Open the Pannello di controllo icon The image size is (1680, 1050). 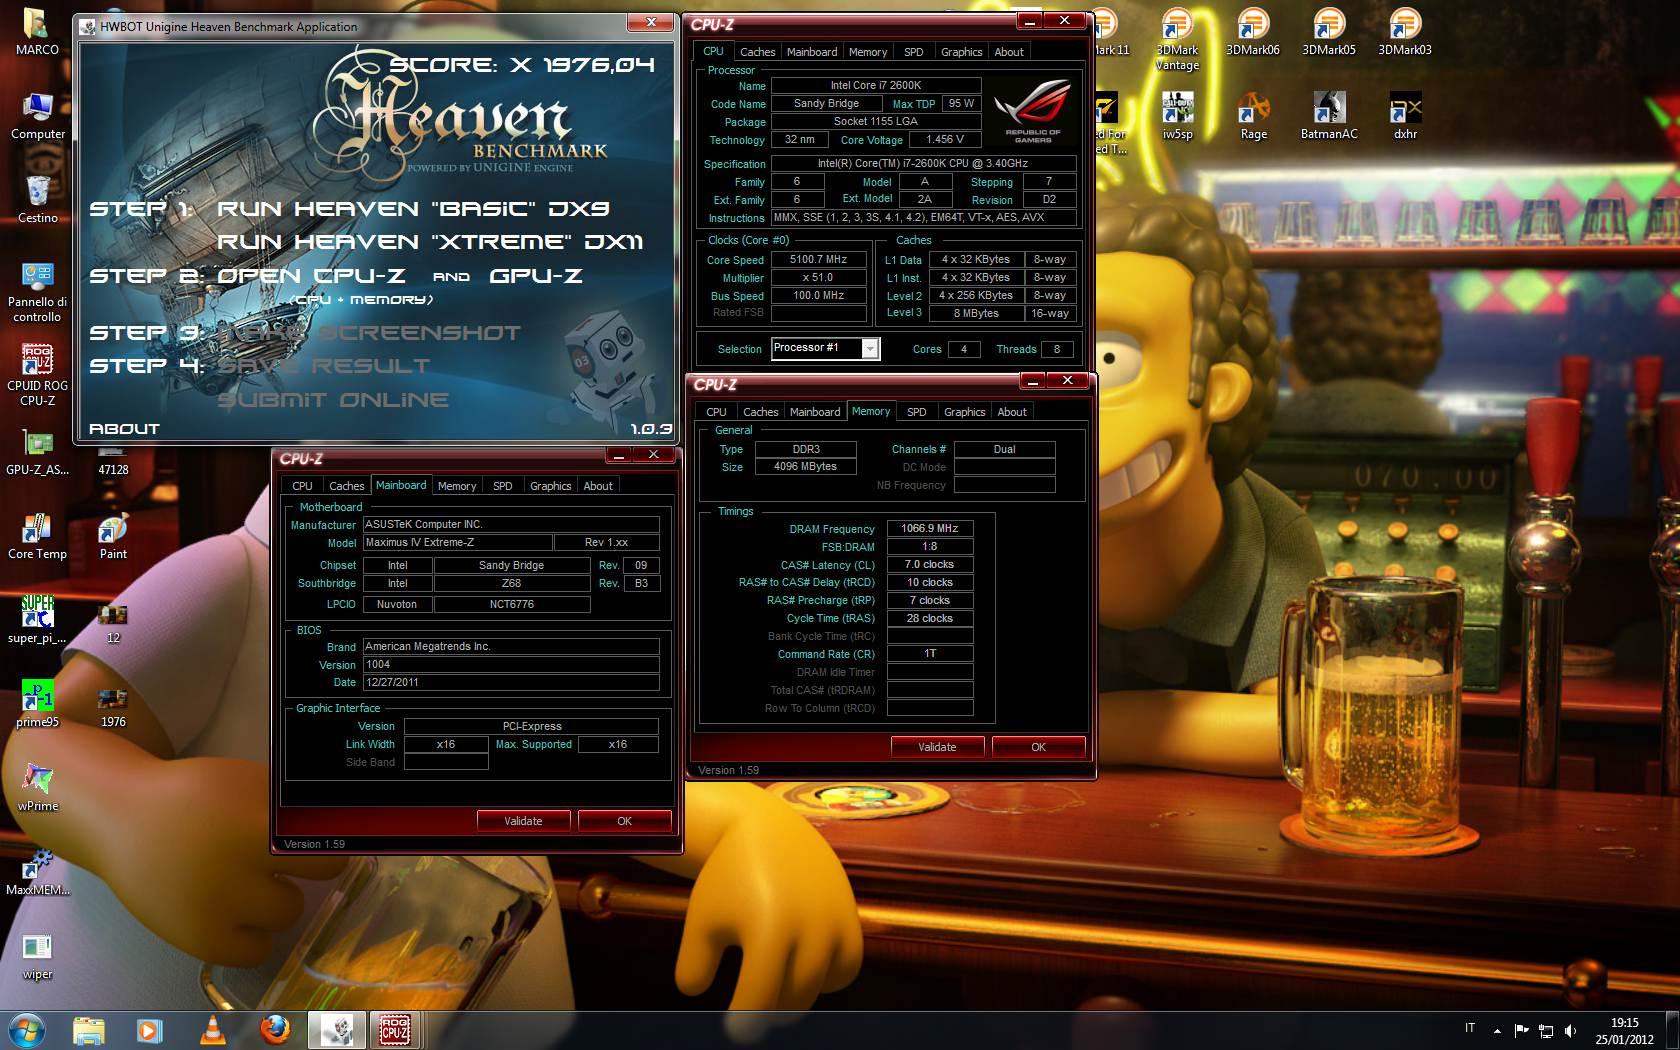[37, 290]
